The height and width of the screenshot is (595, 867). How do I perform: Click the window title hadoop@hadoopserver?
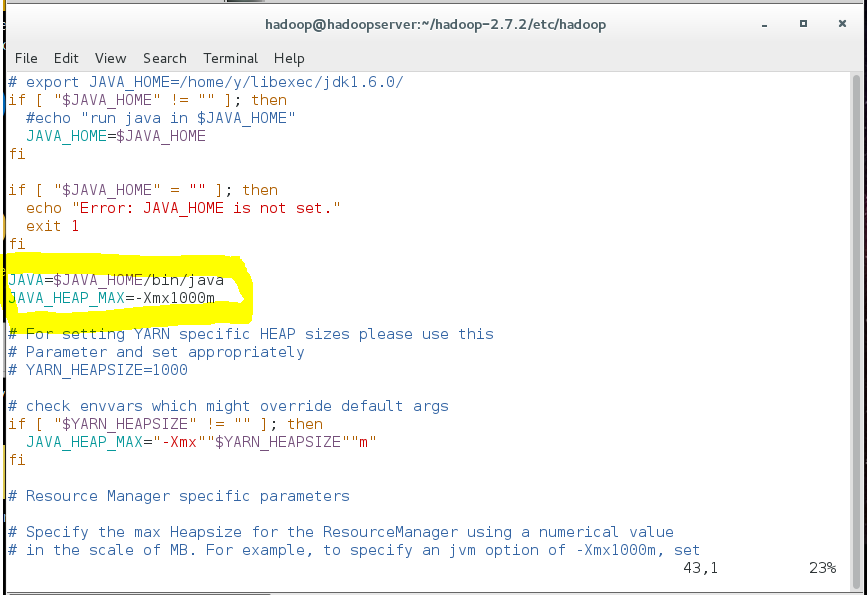(x=436, y=24)
